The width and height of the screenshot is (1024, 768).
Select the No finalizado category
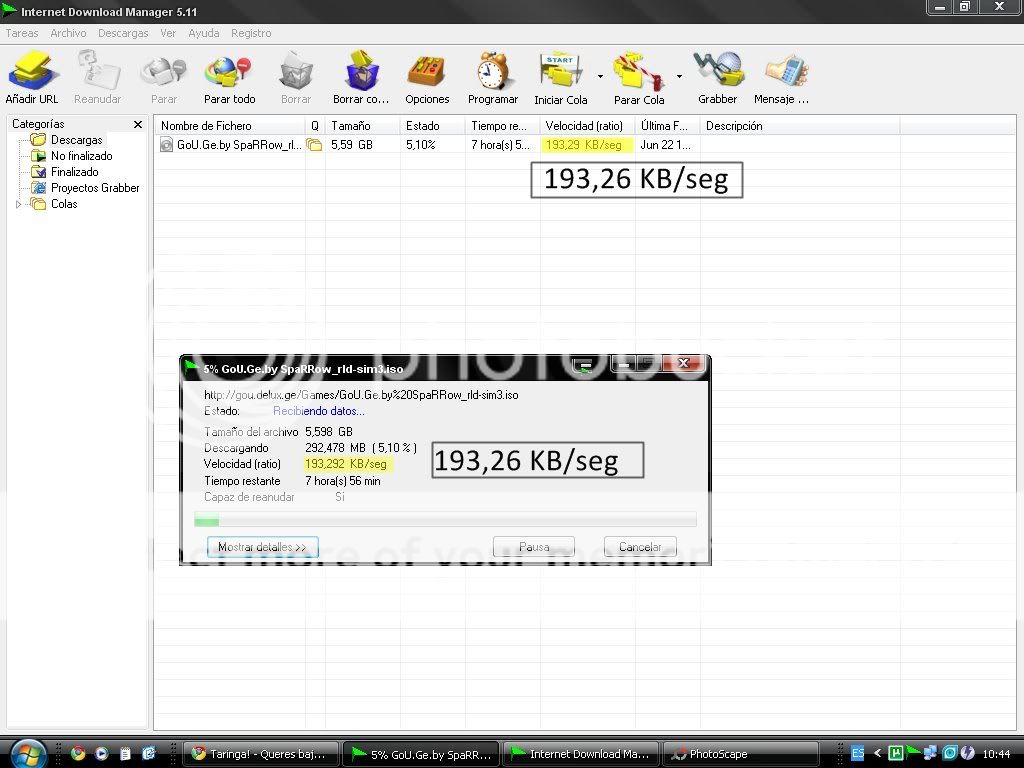click(72, 156)
